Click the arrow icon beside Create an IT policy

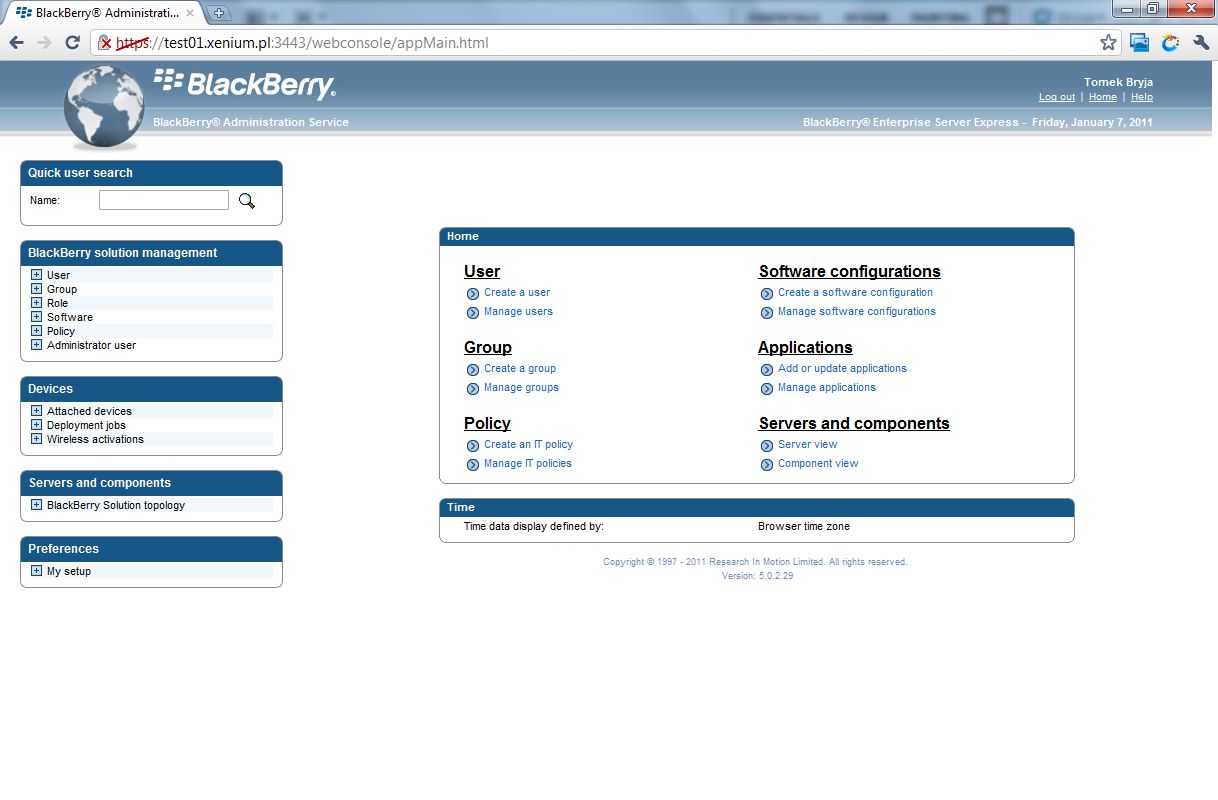pyautogui.click(x=473, y=445)
